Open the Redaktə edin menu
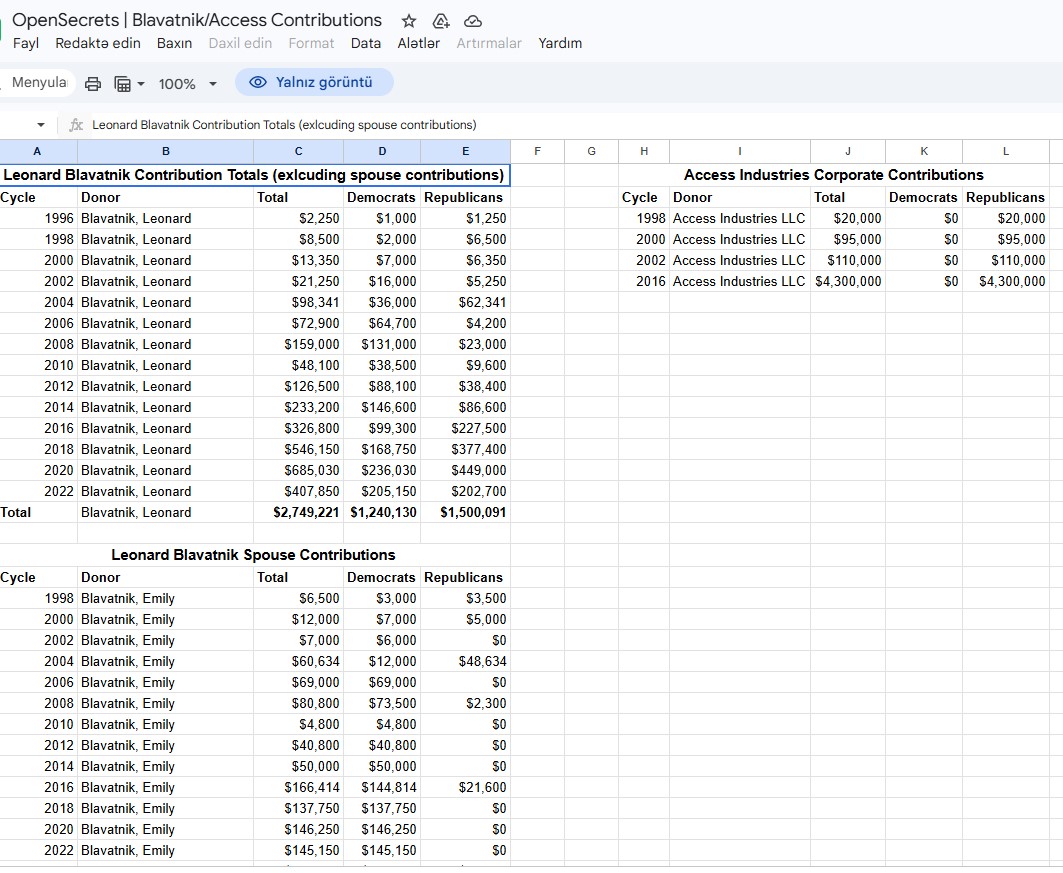The height and width of the screenshot is (873, 1063). click(98, 43)
